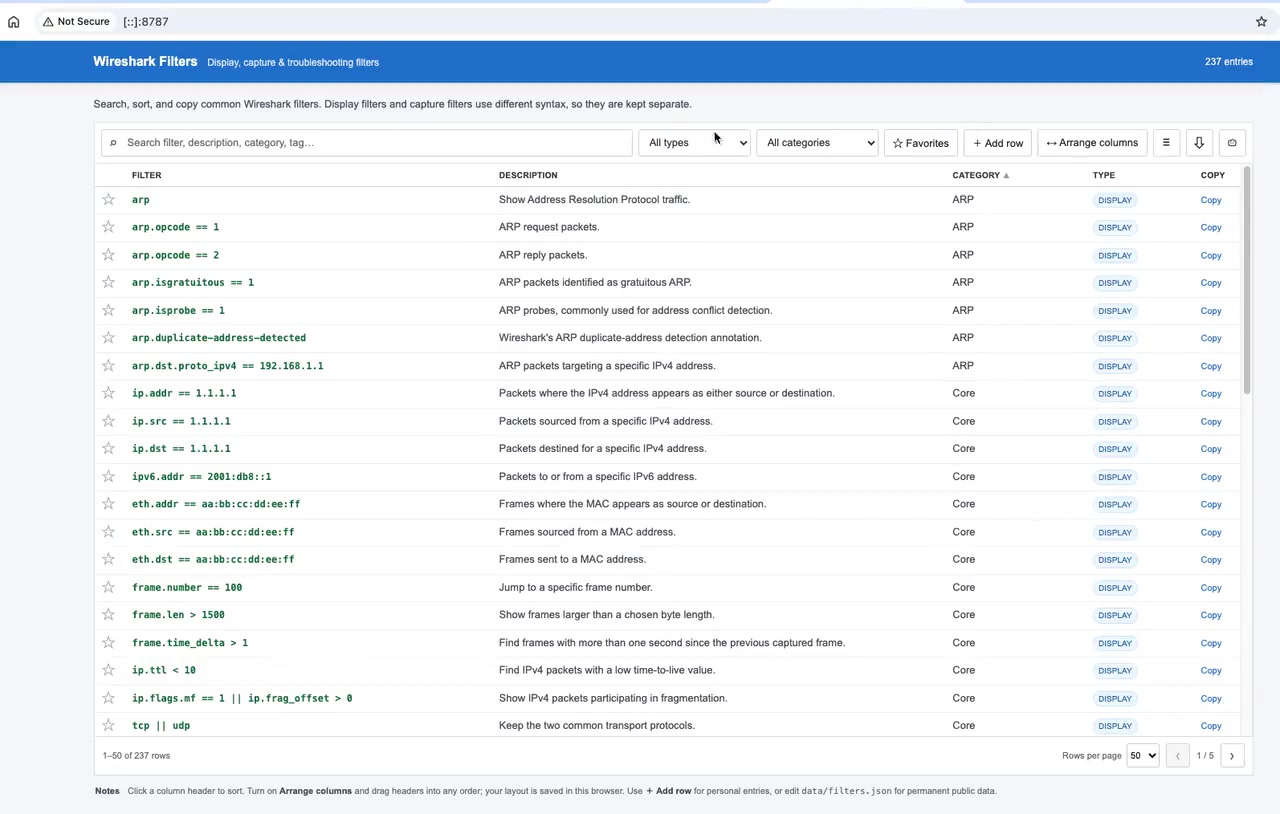Click the table vertical scrollbar
The width and height of the screenshot is (1280, 814).
(1247, 280)
